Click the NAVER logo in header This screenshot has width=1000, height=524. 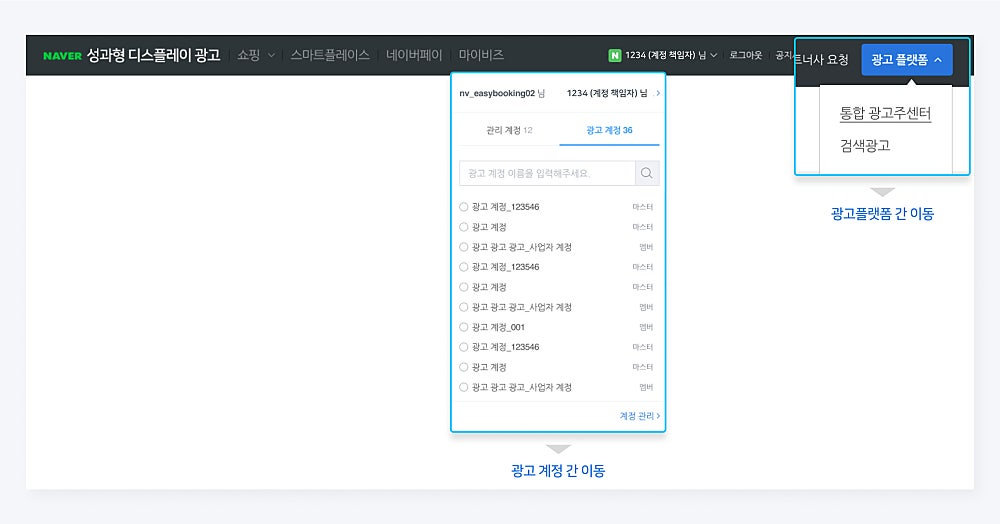coord(62,56)
